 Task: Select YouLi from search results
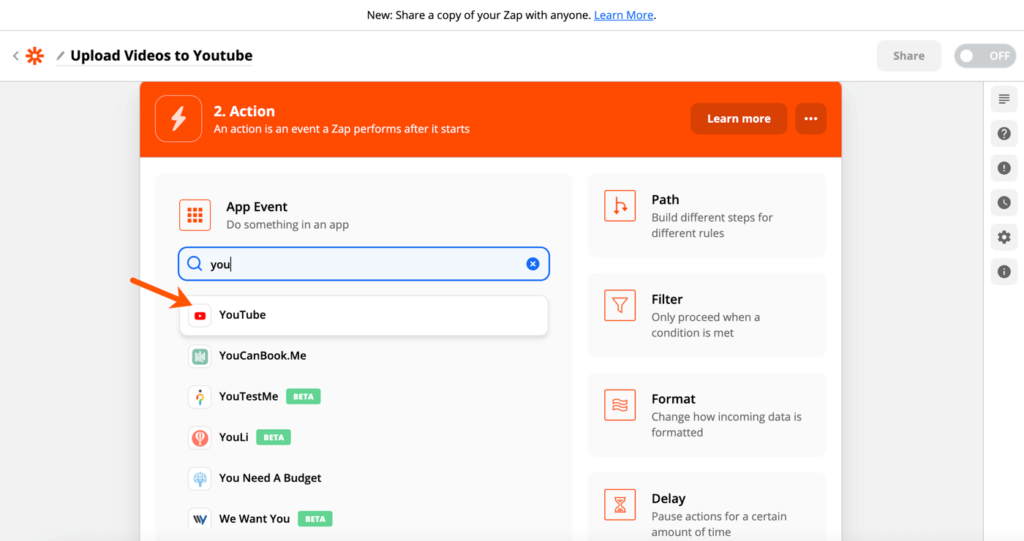click(364, 437)
